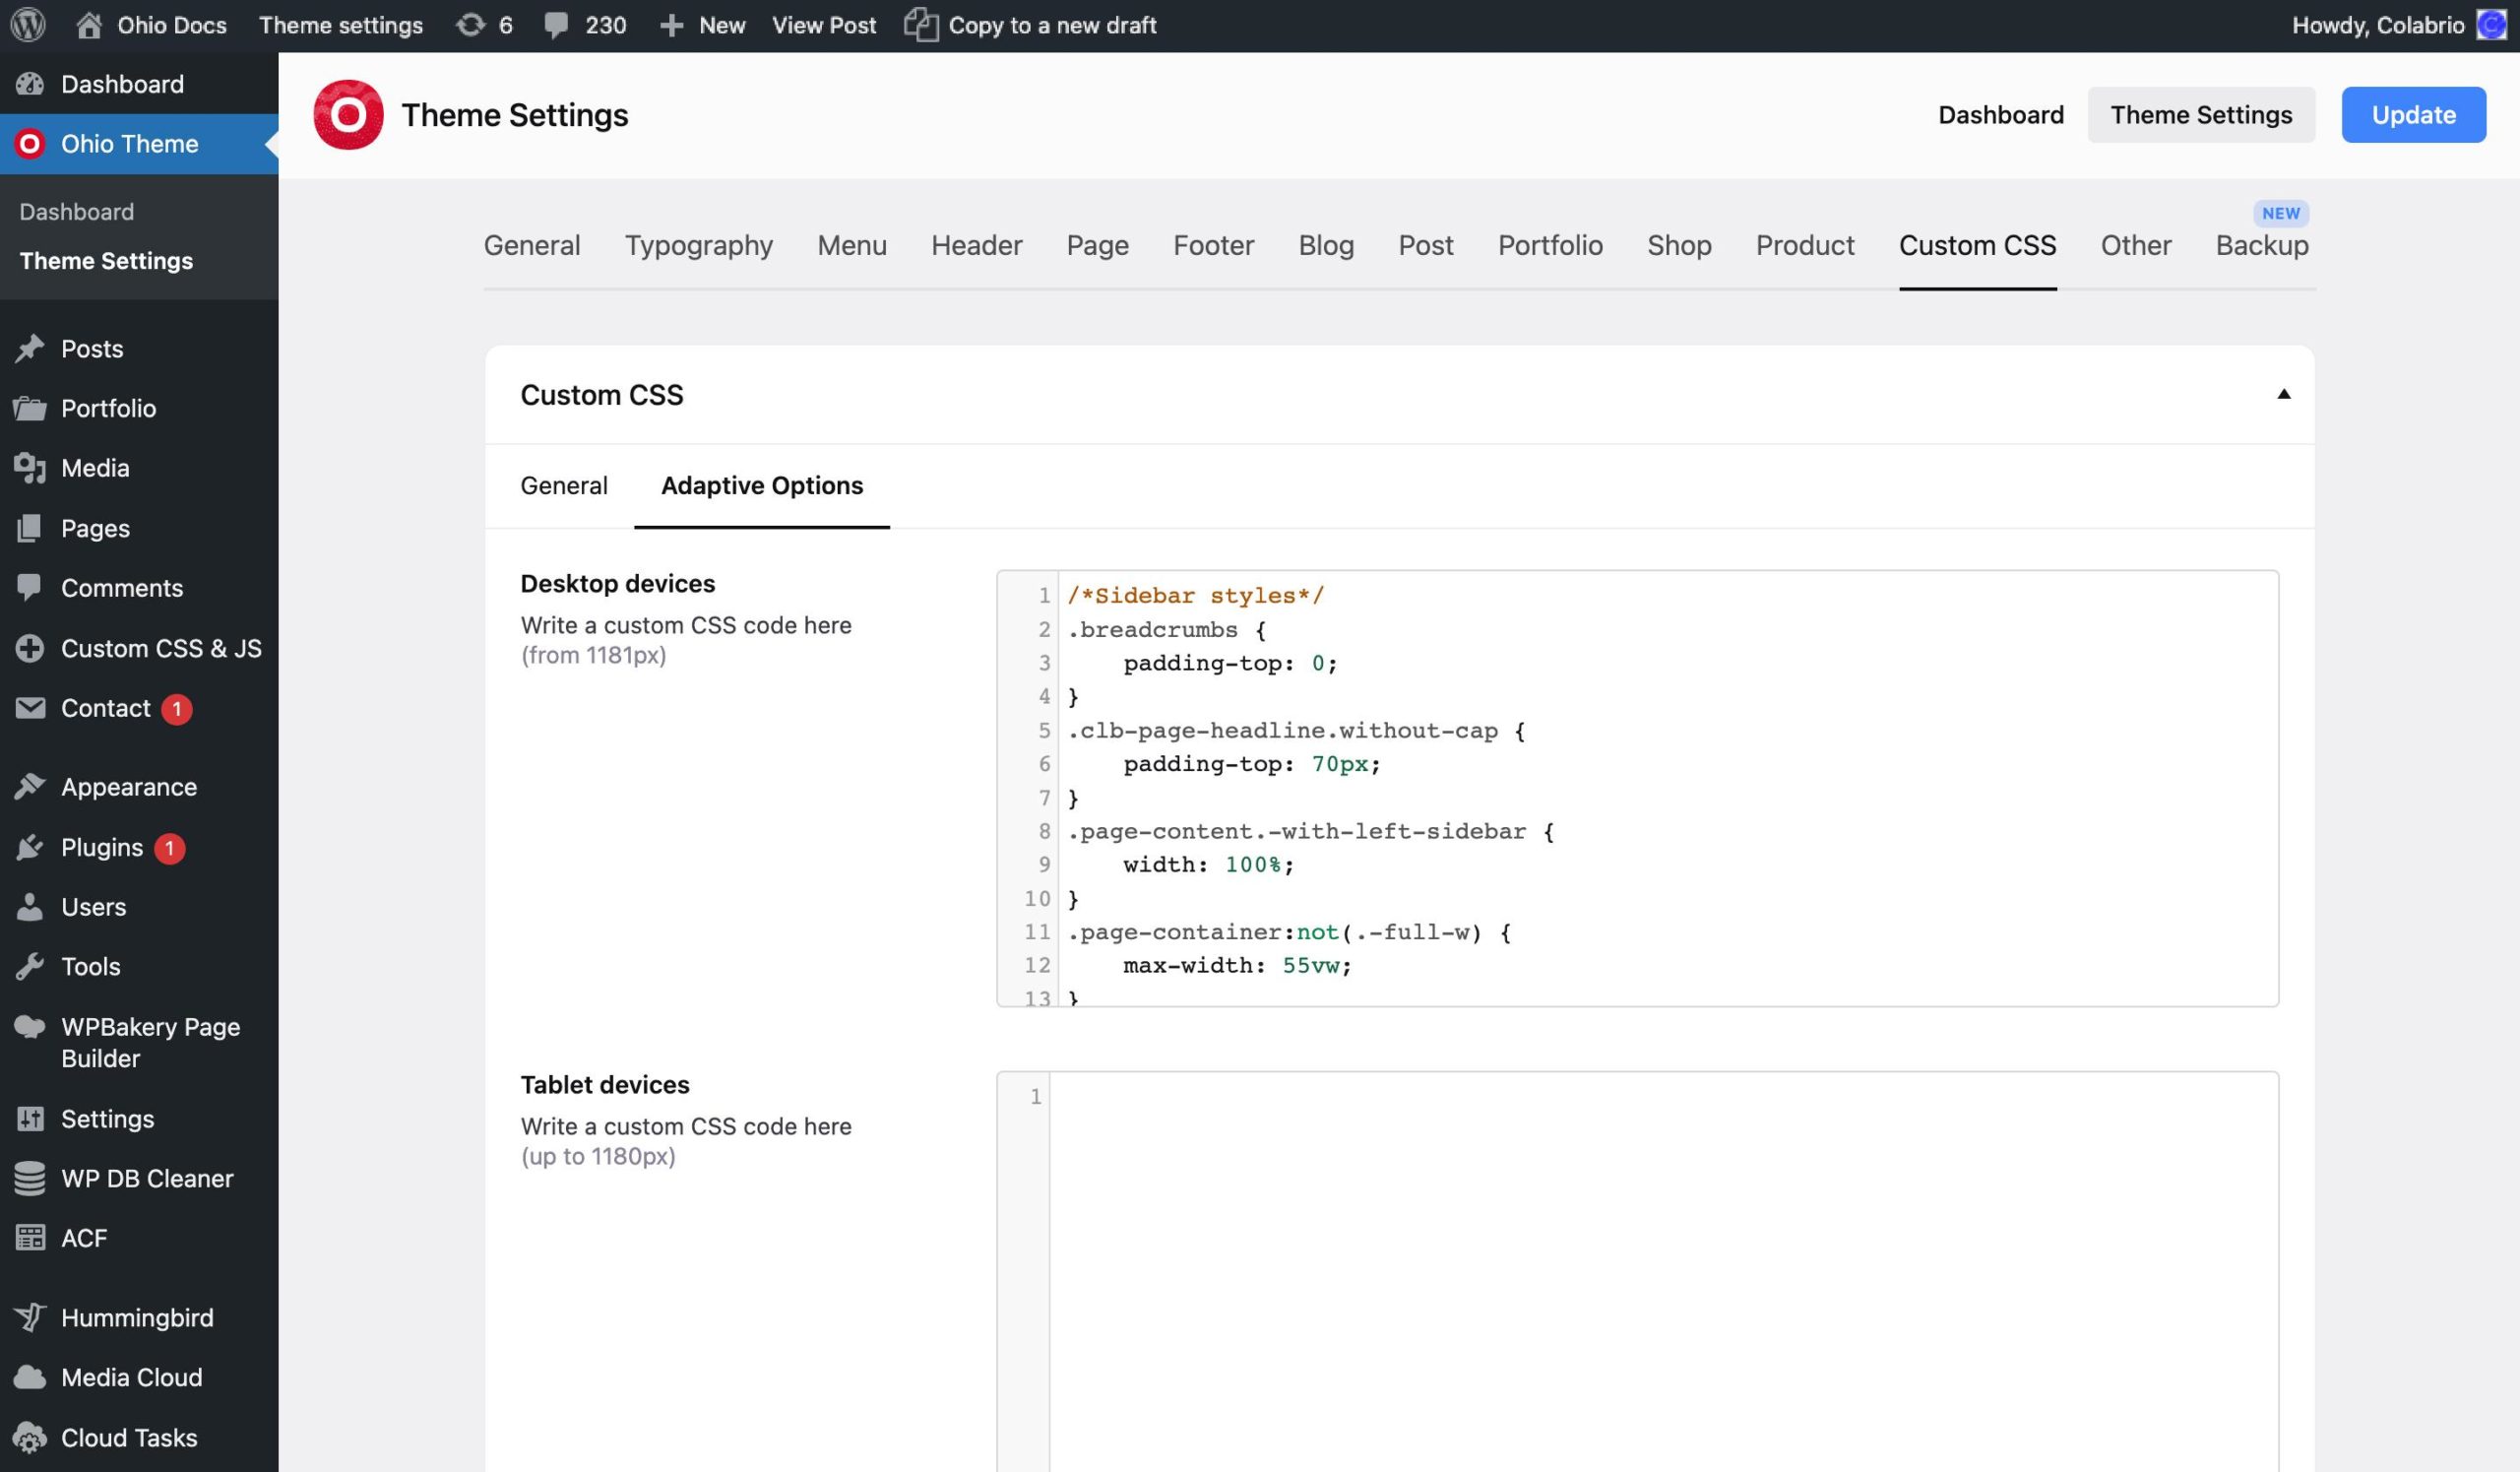Click the Theme Settings header button
Image resolution: width=2520 pixels, height=1472 pixels.
pos(2201,115)
